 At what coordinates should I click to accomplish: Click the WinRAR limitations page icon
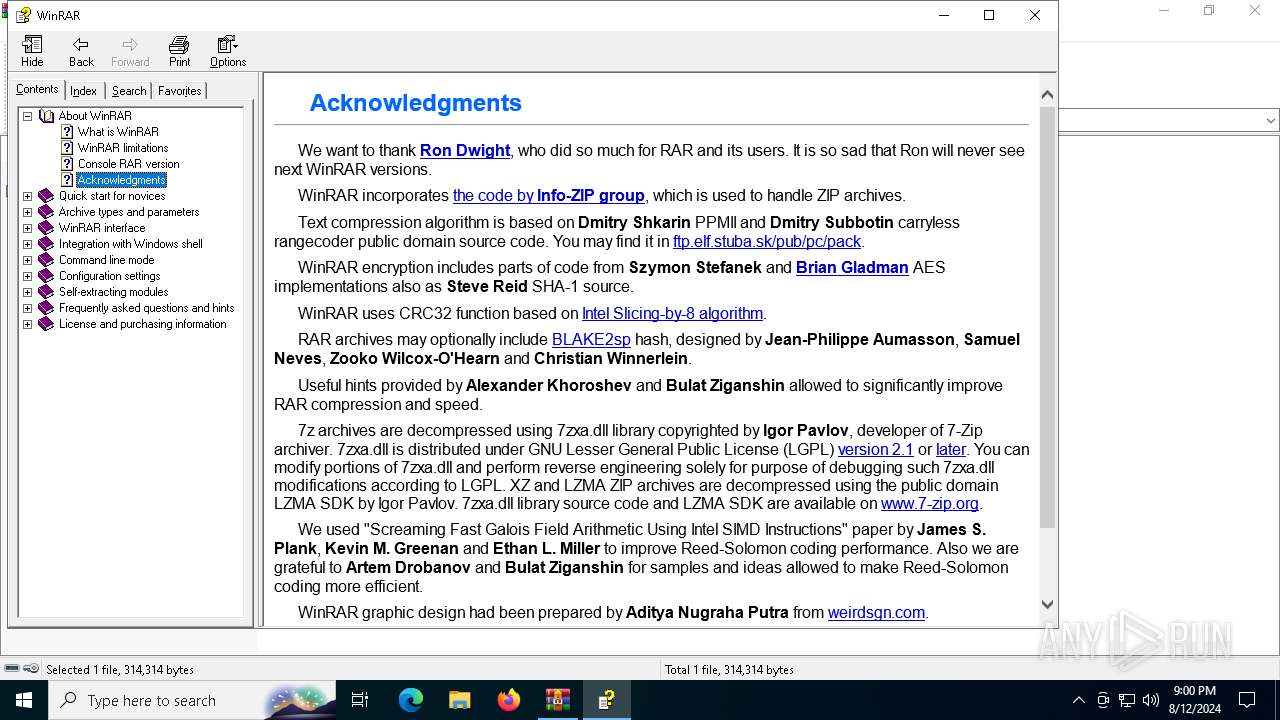(x=67, y=148)
